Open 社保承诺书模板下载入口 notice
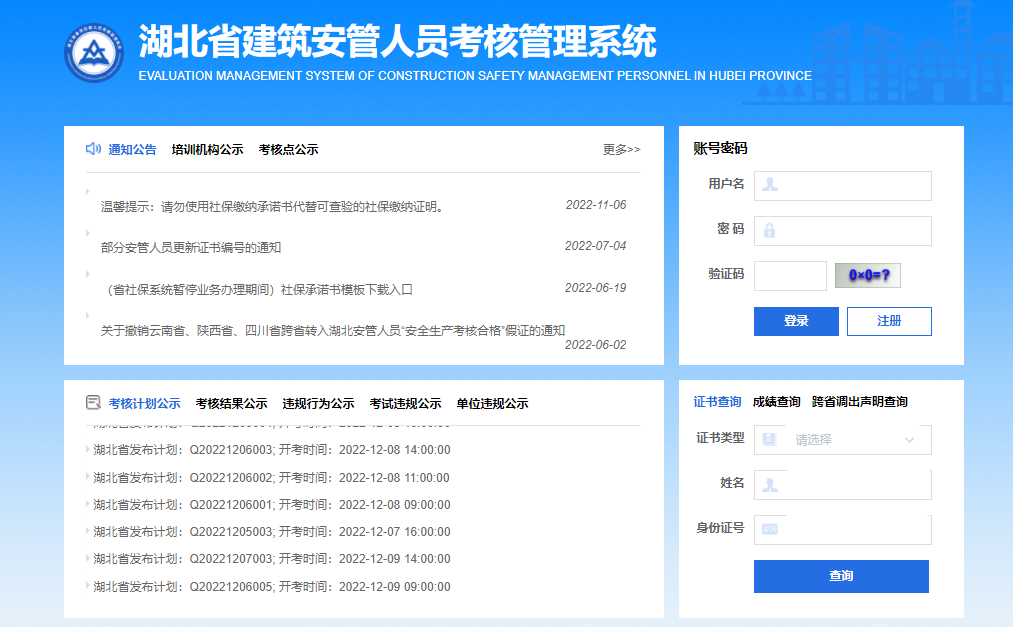1013x627 pixels. (257, 289)
